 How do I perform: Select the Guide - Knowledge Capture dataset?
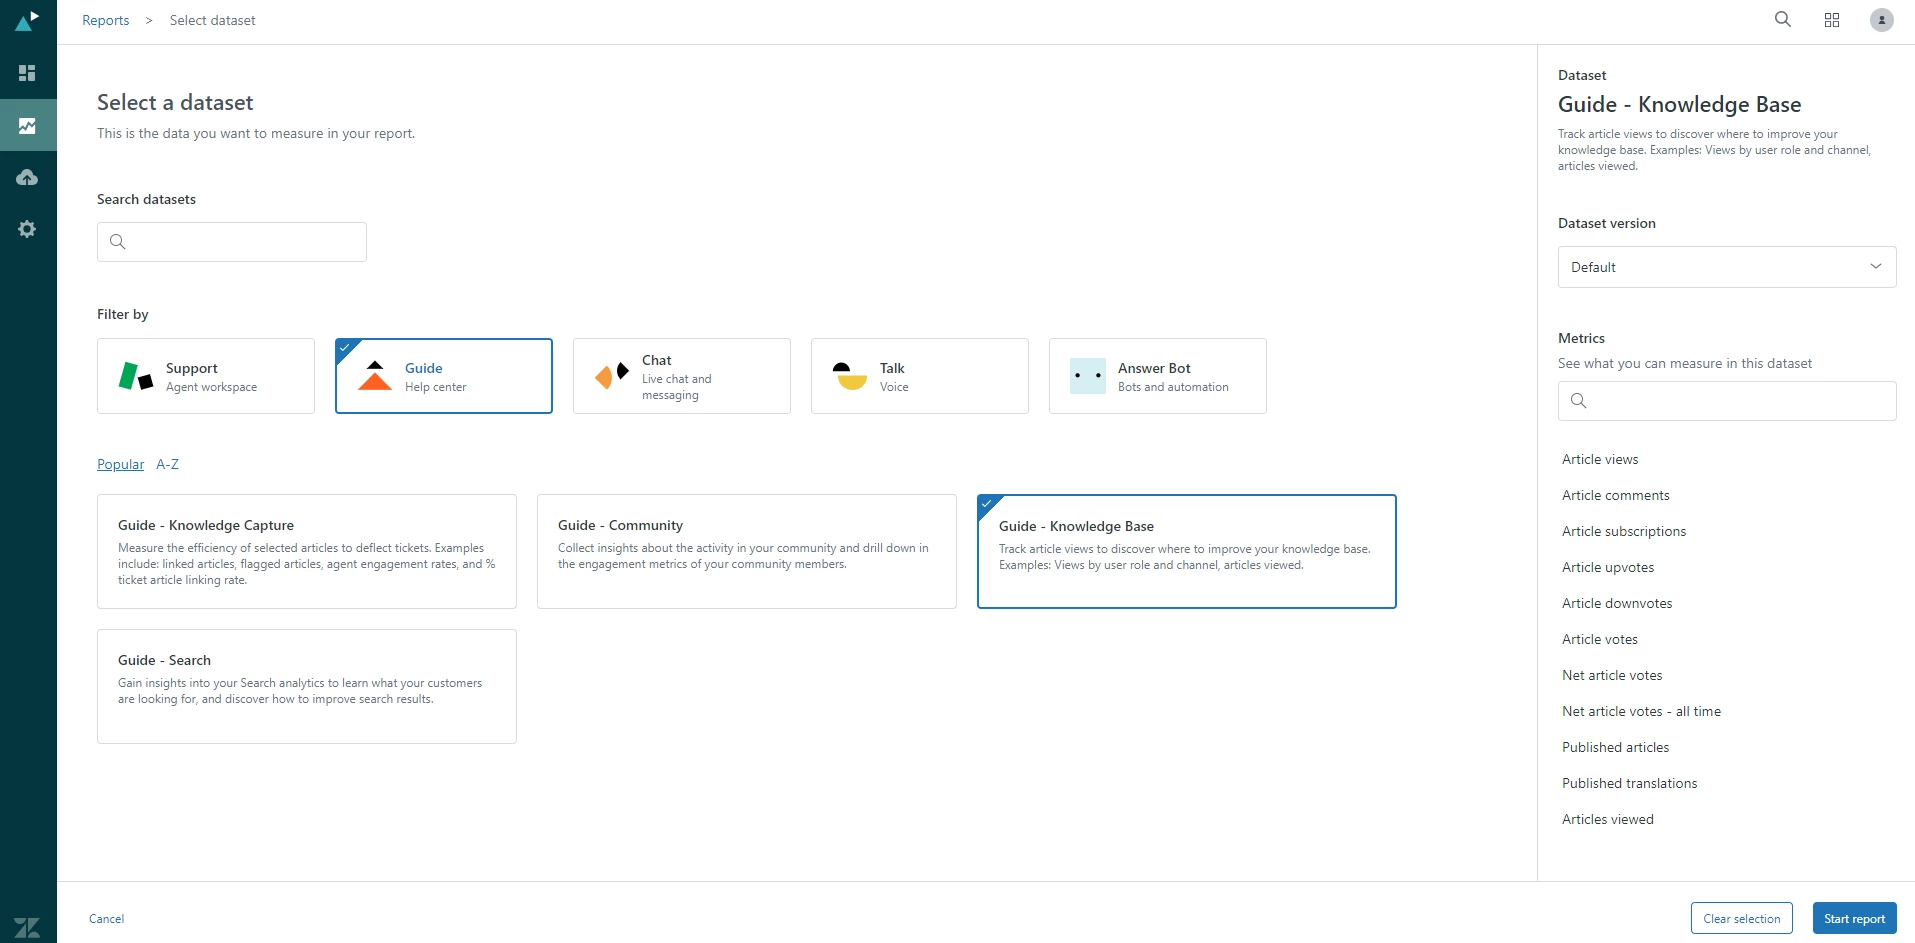[307, 551]
